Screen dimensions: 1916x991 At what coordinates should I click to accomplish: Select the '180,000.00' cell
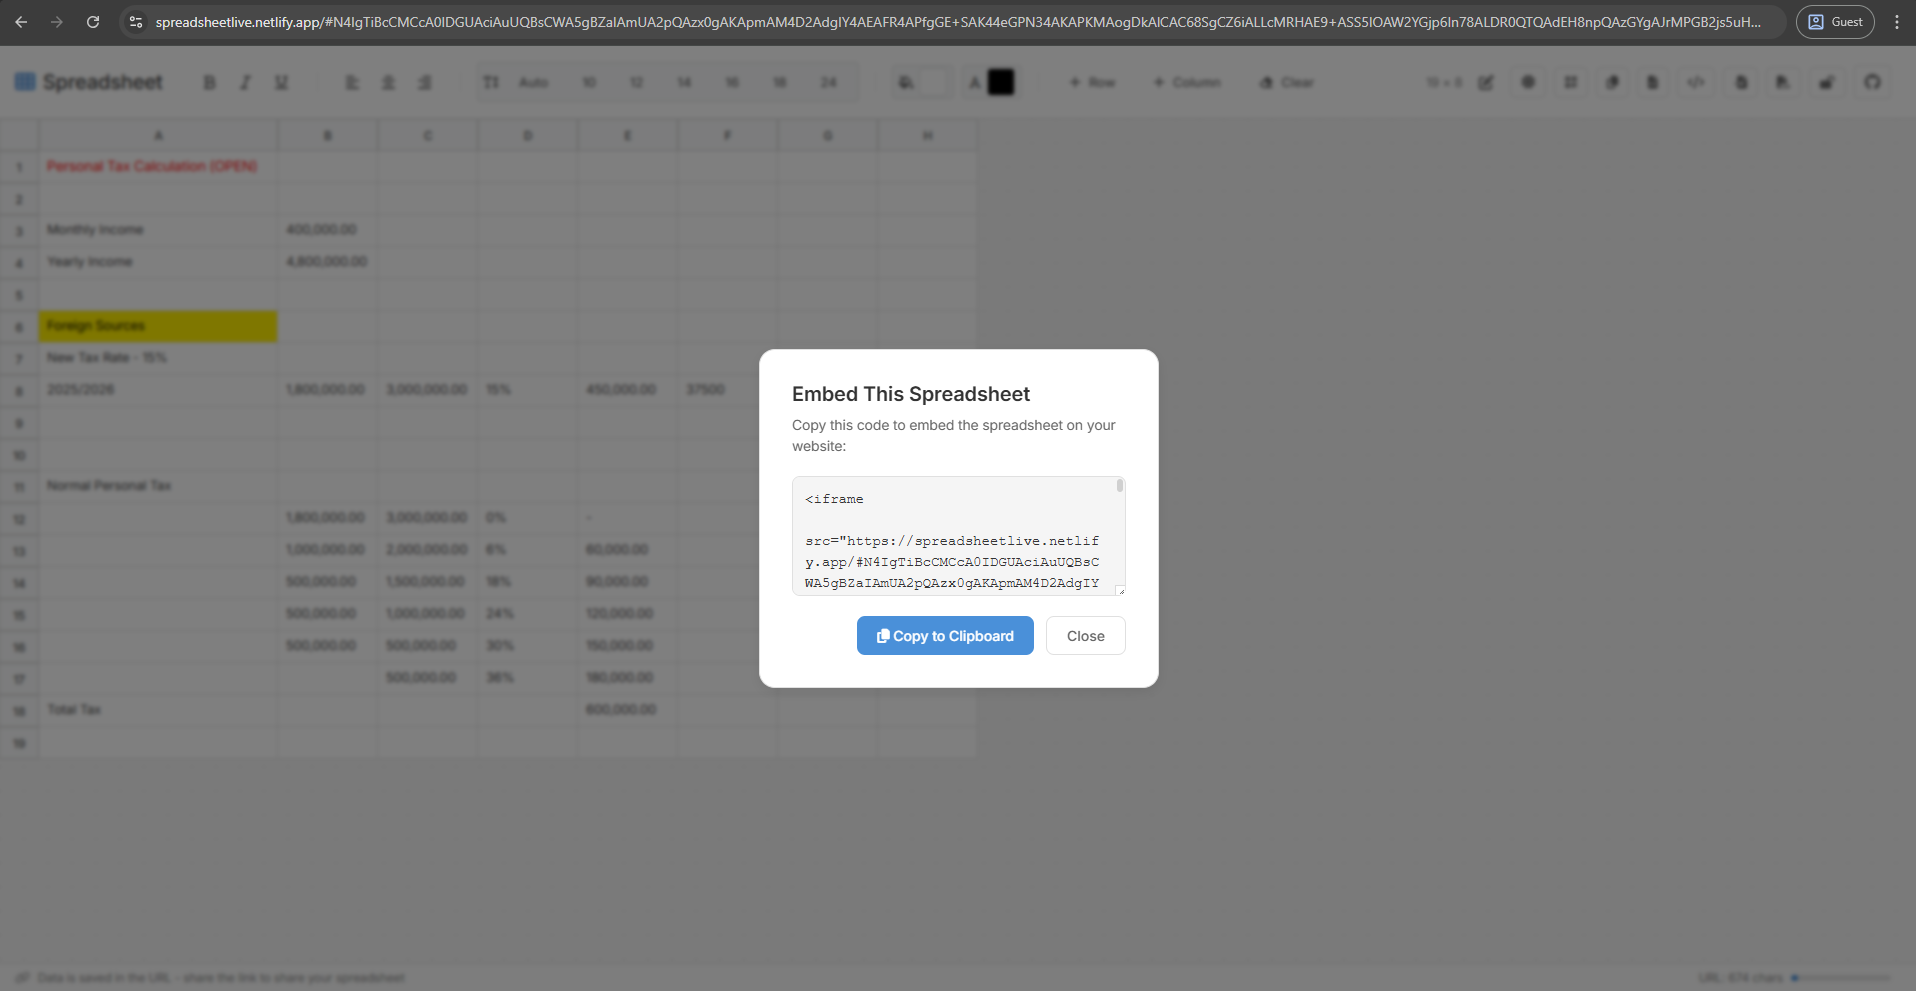pyautogui.click(x=627, y=678)
